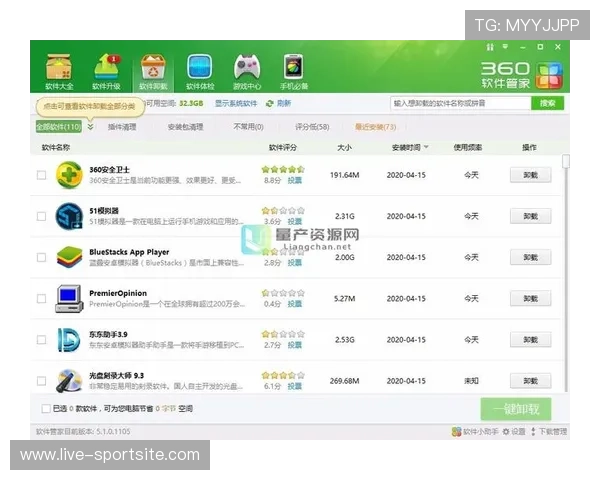Open the 软件升级 software upgrade icon
The width and height of the screenshot is (600, 480).
tap(106, 72)
